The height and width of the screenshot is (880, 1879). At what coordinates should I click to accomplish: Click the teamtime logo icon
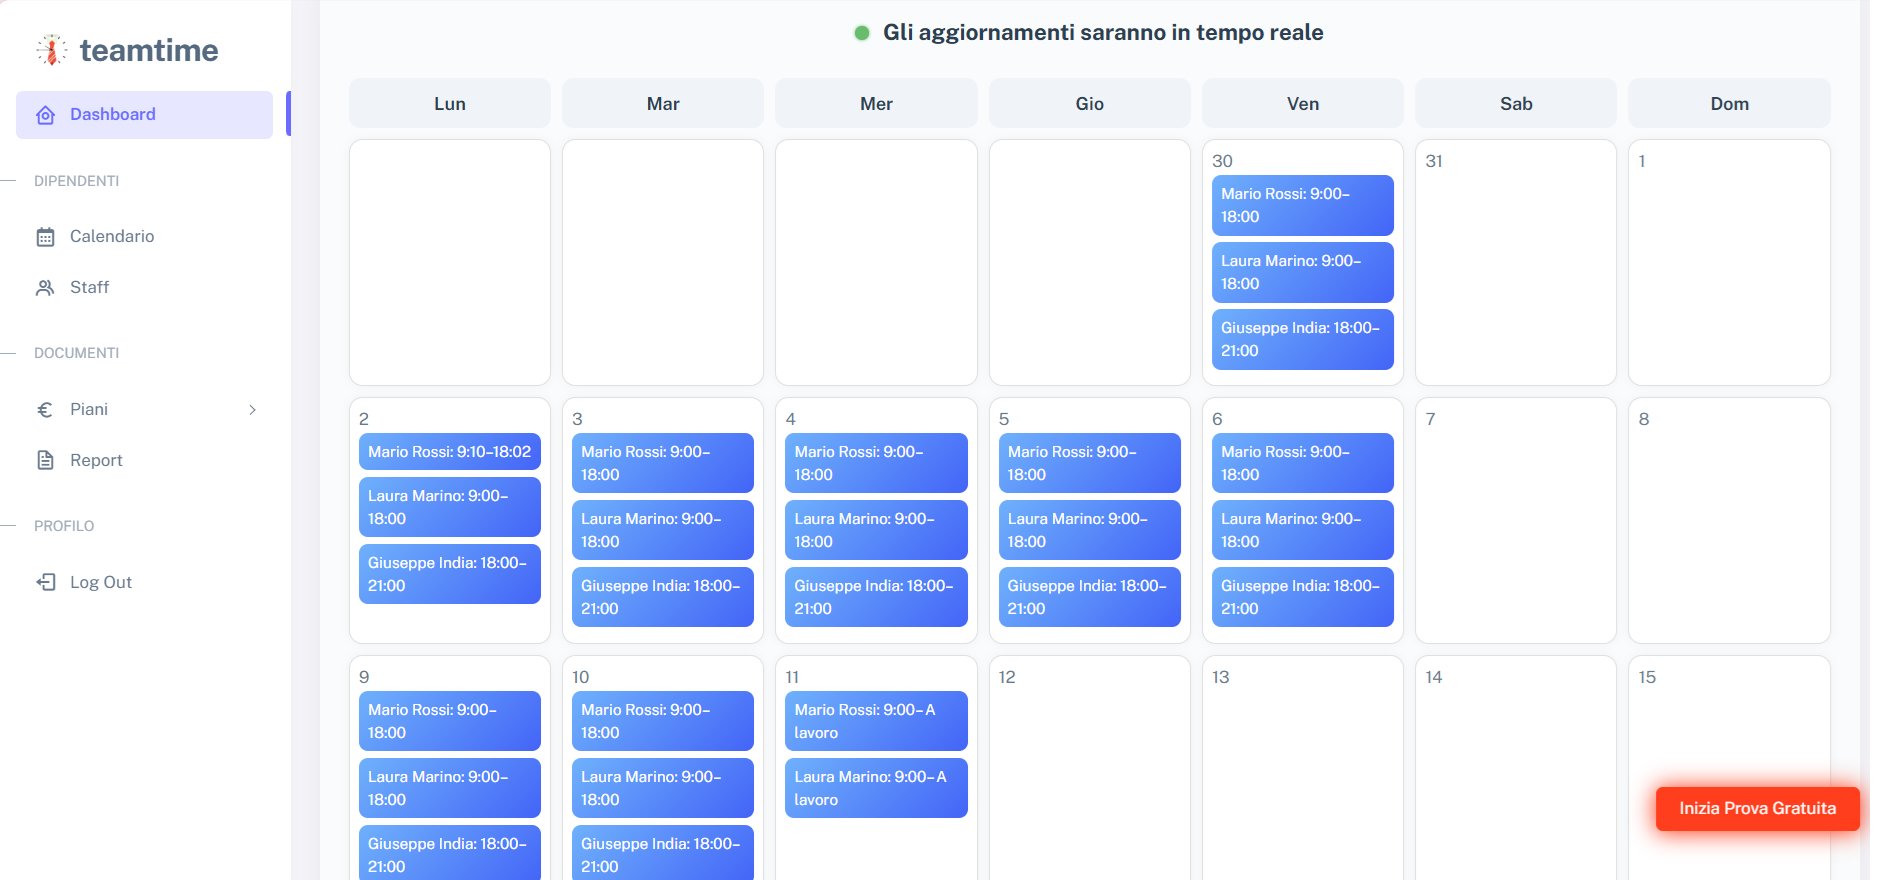pos(52,50)
